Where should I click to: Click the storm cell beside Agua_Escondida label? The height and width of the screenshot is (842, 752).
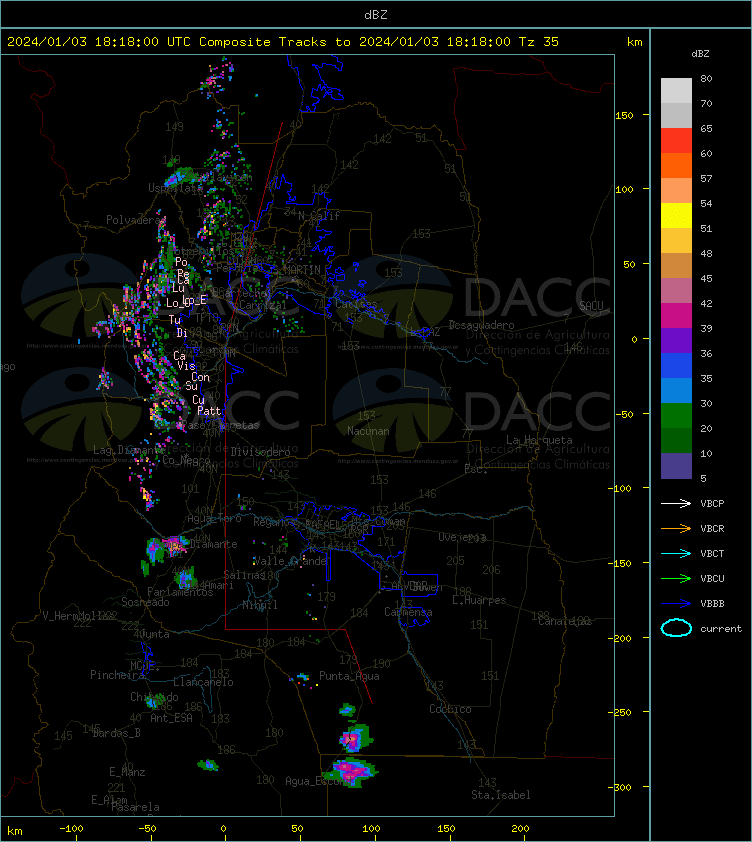coord(353,772)
